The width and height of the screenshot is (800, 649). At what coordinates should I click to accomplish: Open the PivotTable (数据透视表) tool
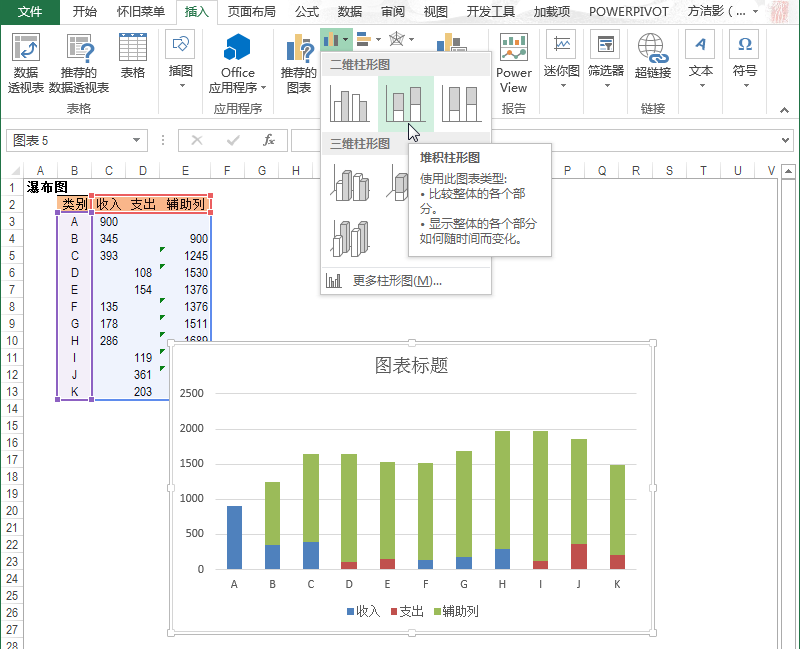pos(26,63)
